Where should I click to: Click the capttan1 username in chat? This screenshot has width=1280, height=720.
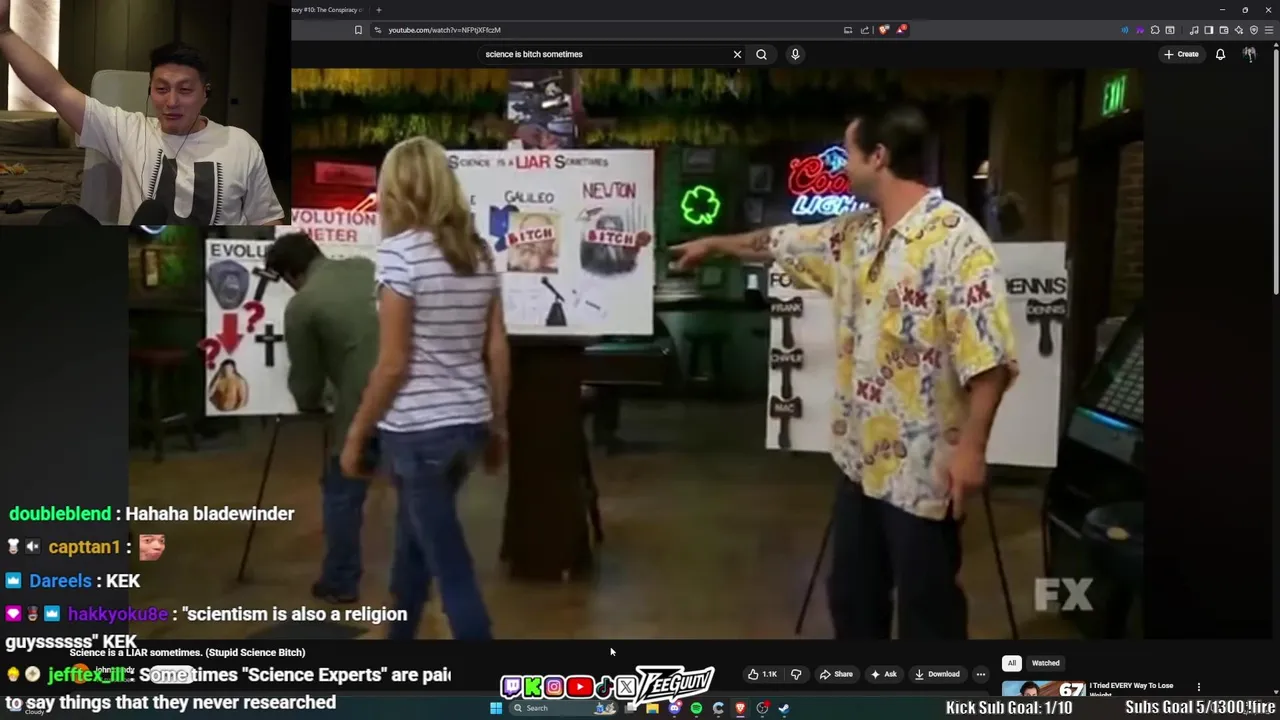pyautogui.click(x=84, y=547)
